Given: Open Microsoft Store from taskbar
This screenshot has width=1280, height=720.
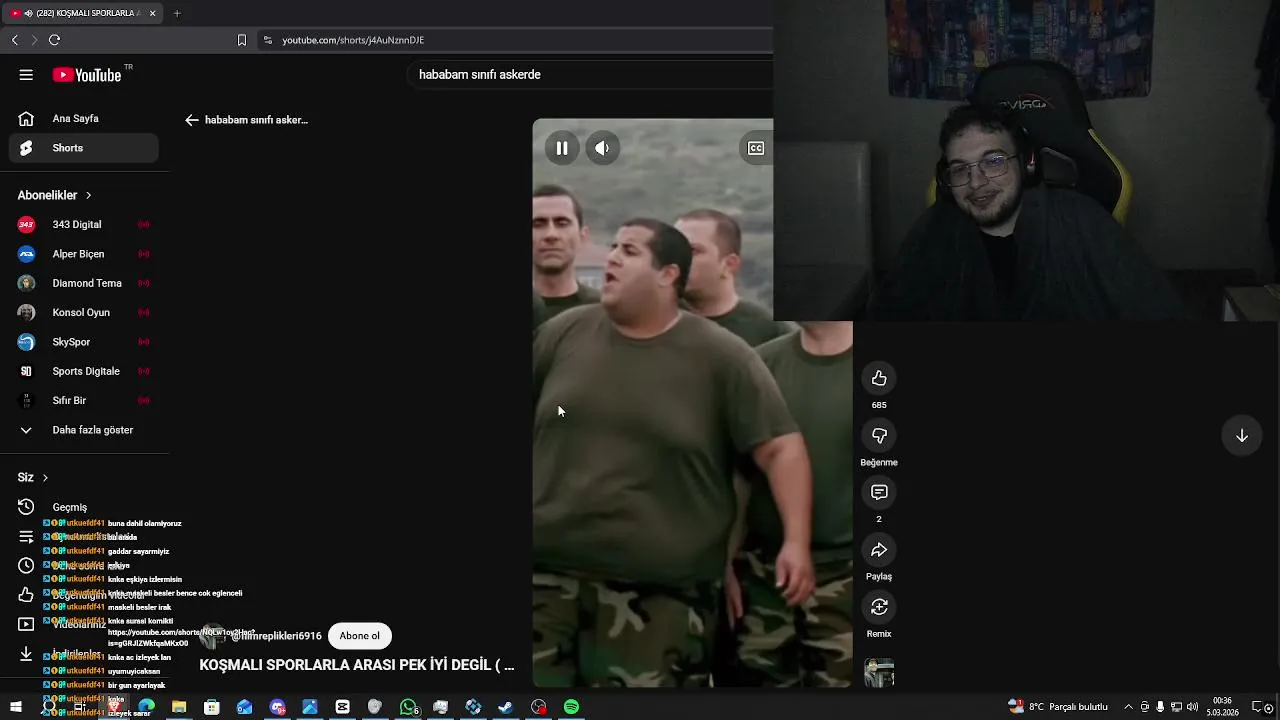Looking at the screenshot, I should (x=212, y=707).
